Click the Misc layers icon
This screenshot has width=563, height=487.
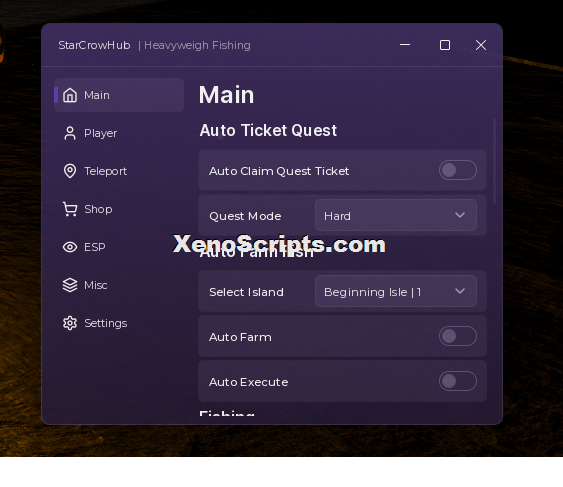(x=70, y=285)
